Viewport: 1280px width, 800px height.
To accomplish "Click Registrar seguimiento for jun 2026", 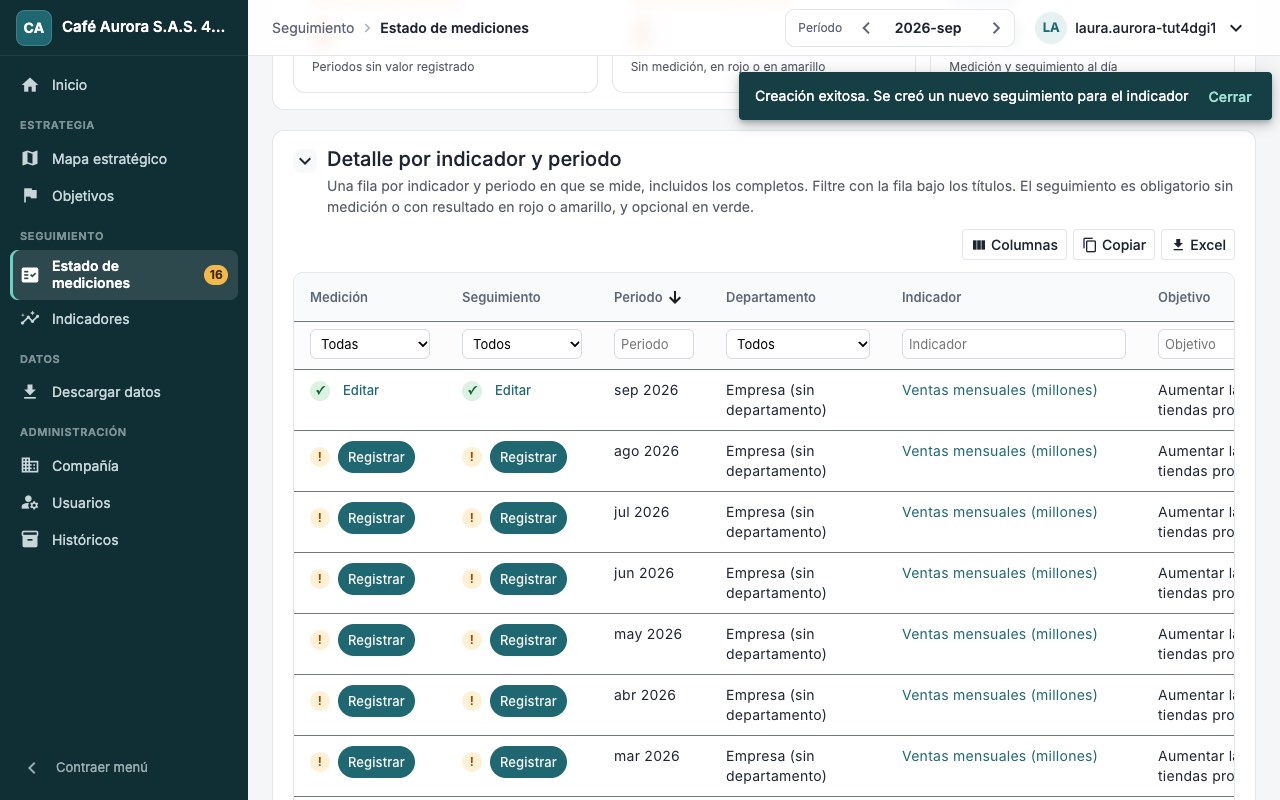I will pyautogui.click(x=528, y=579).
